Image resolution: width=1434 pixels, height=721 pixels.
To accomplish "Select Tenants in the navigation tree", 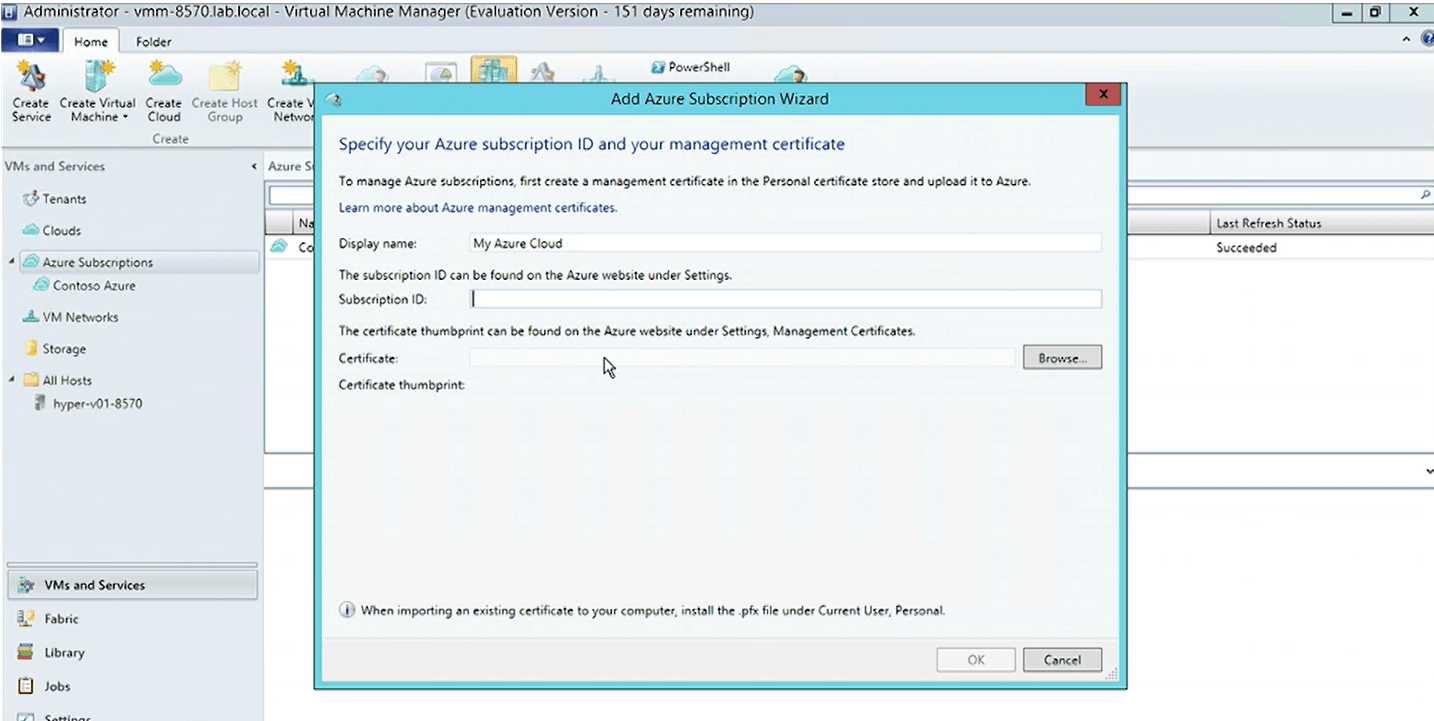I will pos(64,199).
